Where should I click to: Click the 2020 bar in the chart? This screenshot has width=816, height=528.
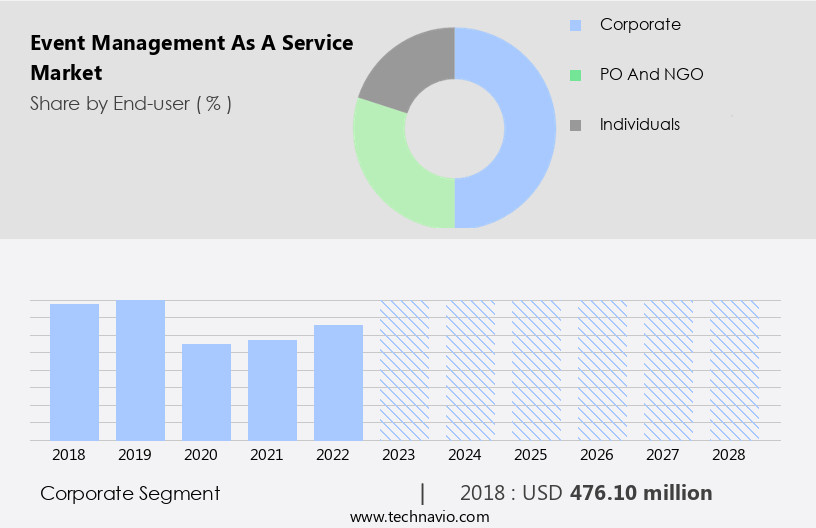[207, 391]
